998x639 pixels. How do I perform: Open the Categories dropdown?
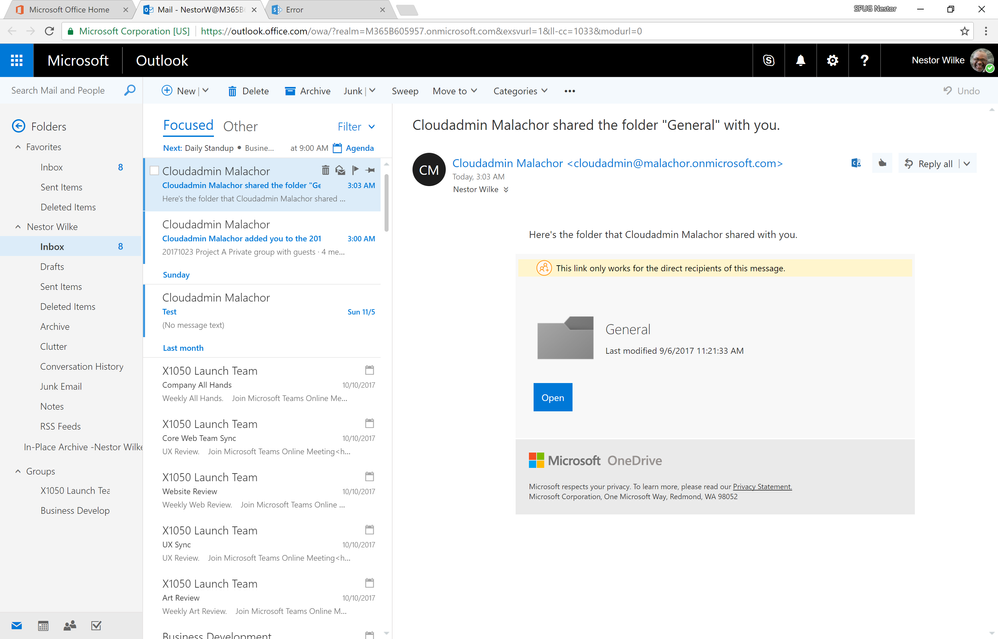(520, 91)
